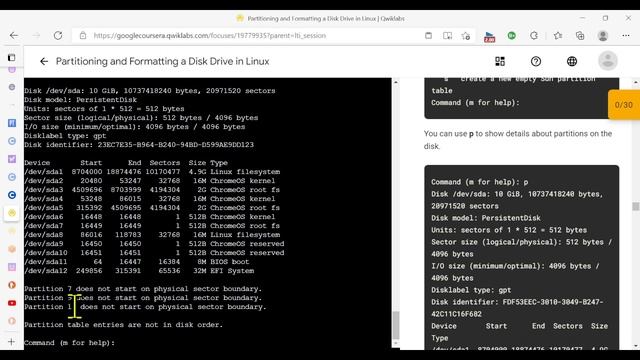Click terminal row /dev/sda1 Linux filesystem
Viewport: 640px width, 360px height.
152,172
